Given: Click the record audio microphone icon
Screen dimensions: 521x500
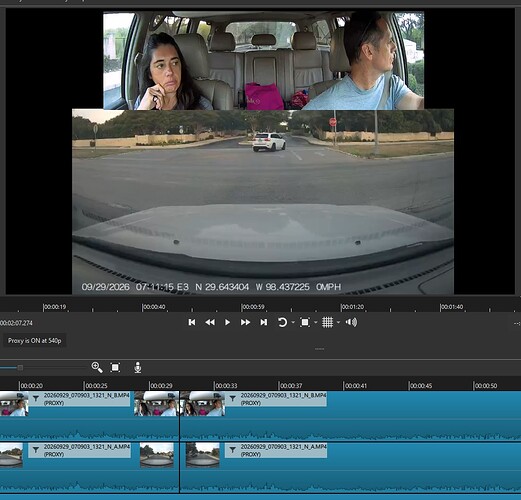Looking at the screenshot, I should pos(138,367).
